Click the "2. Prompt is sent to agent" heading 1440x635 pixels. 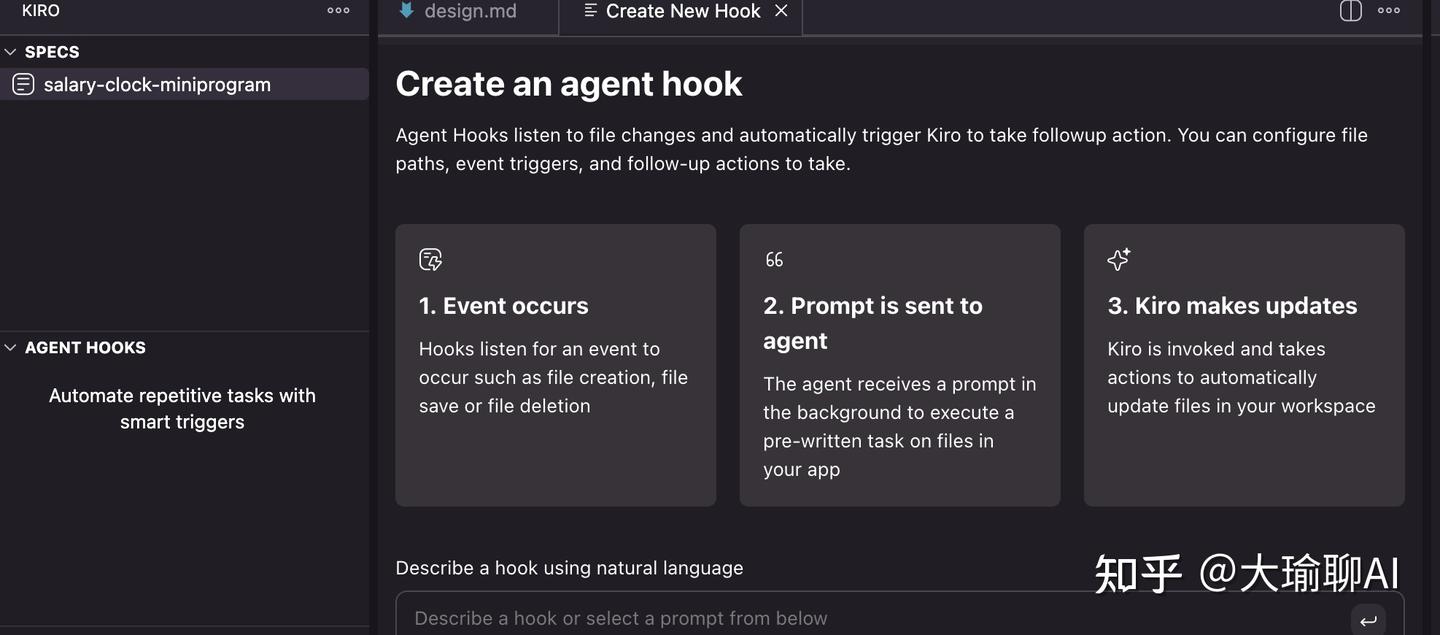872,323
